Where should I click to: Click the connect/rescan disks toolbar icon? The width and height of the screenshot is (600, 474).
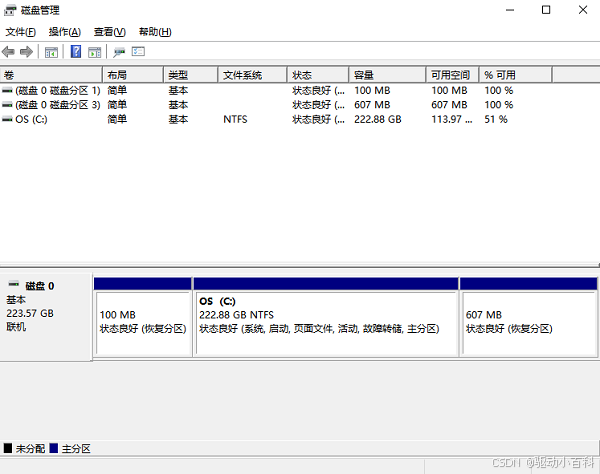click(119, 52)
